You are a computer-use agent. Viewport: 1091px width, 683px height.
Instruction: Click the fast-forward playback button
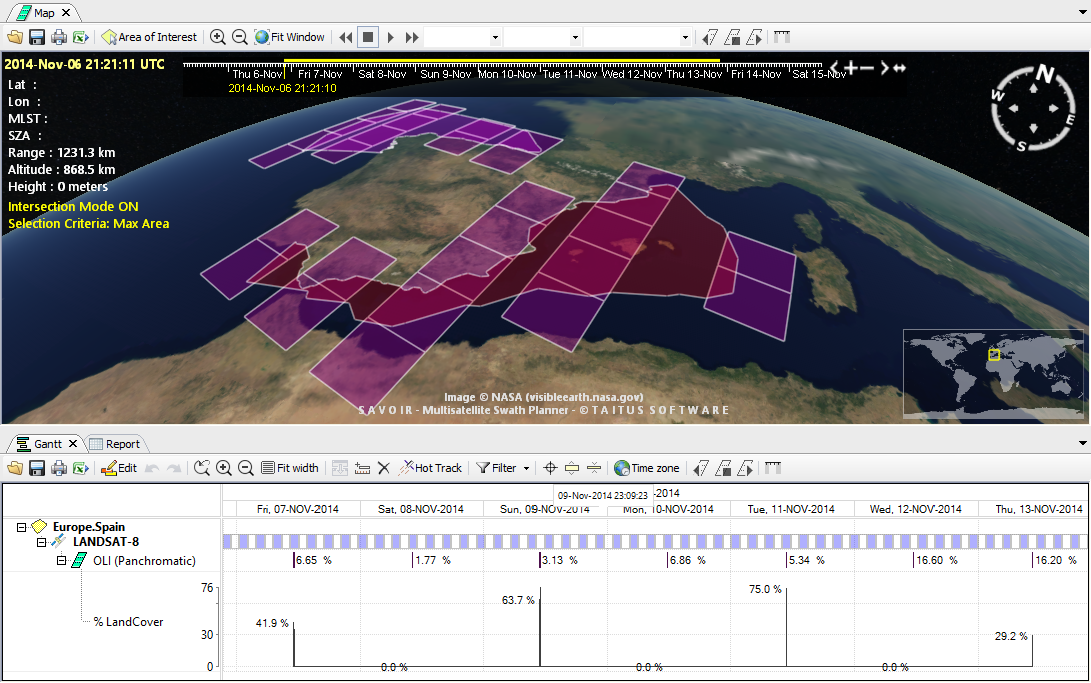[412, 37]
